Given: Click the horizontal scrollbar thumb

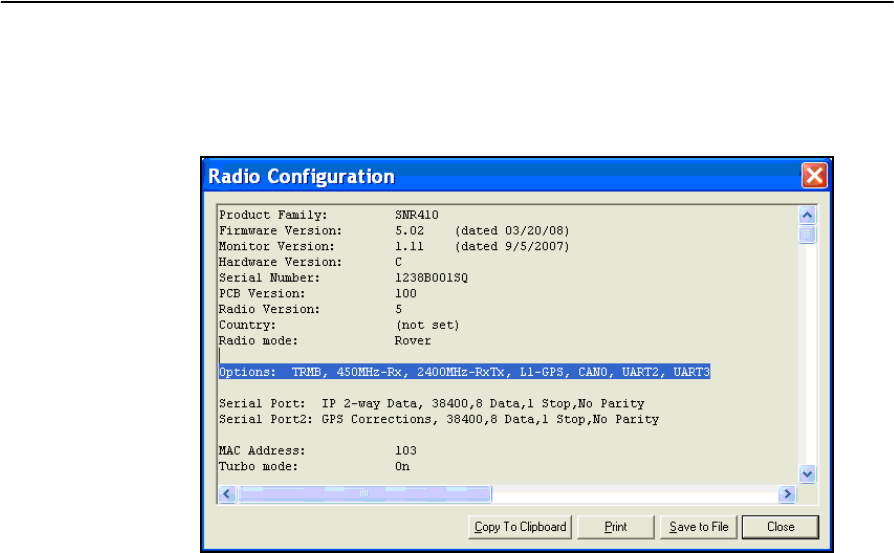Looking at the screenshot, I should pos(364,494).
